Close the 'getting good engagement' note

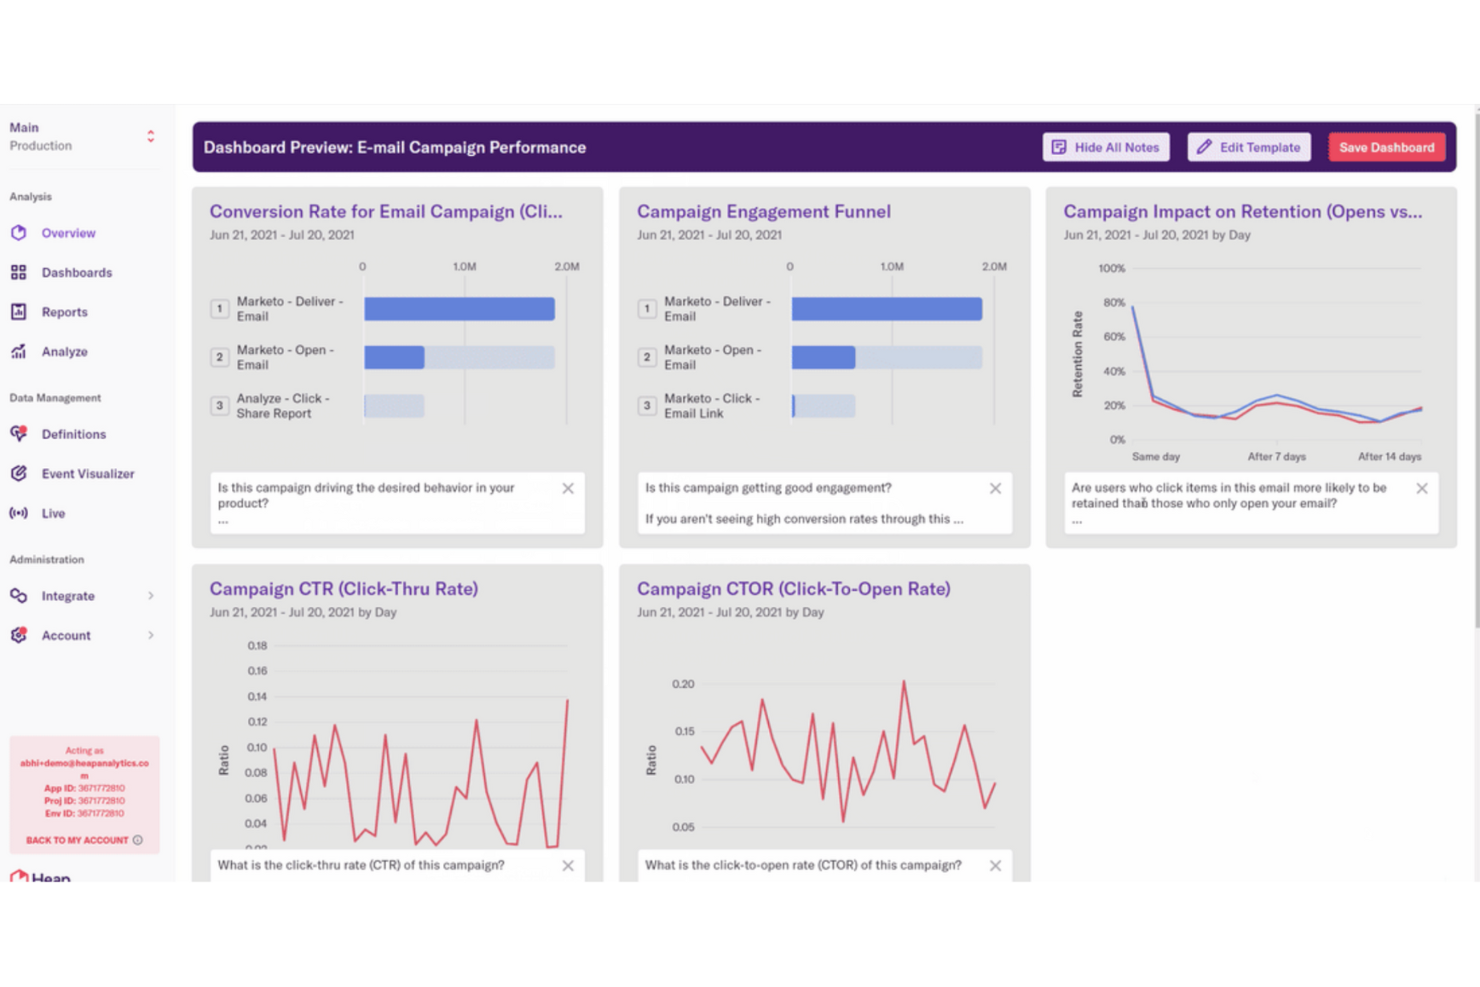coord(995,488)
